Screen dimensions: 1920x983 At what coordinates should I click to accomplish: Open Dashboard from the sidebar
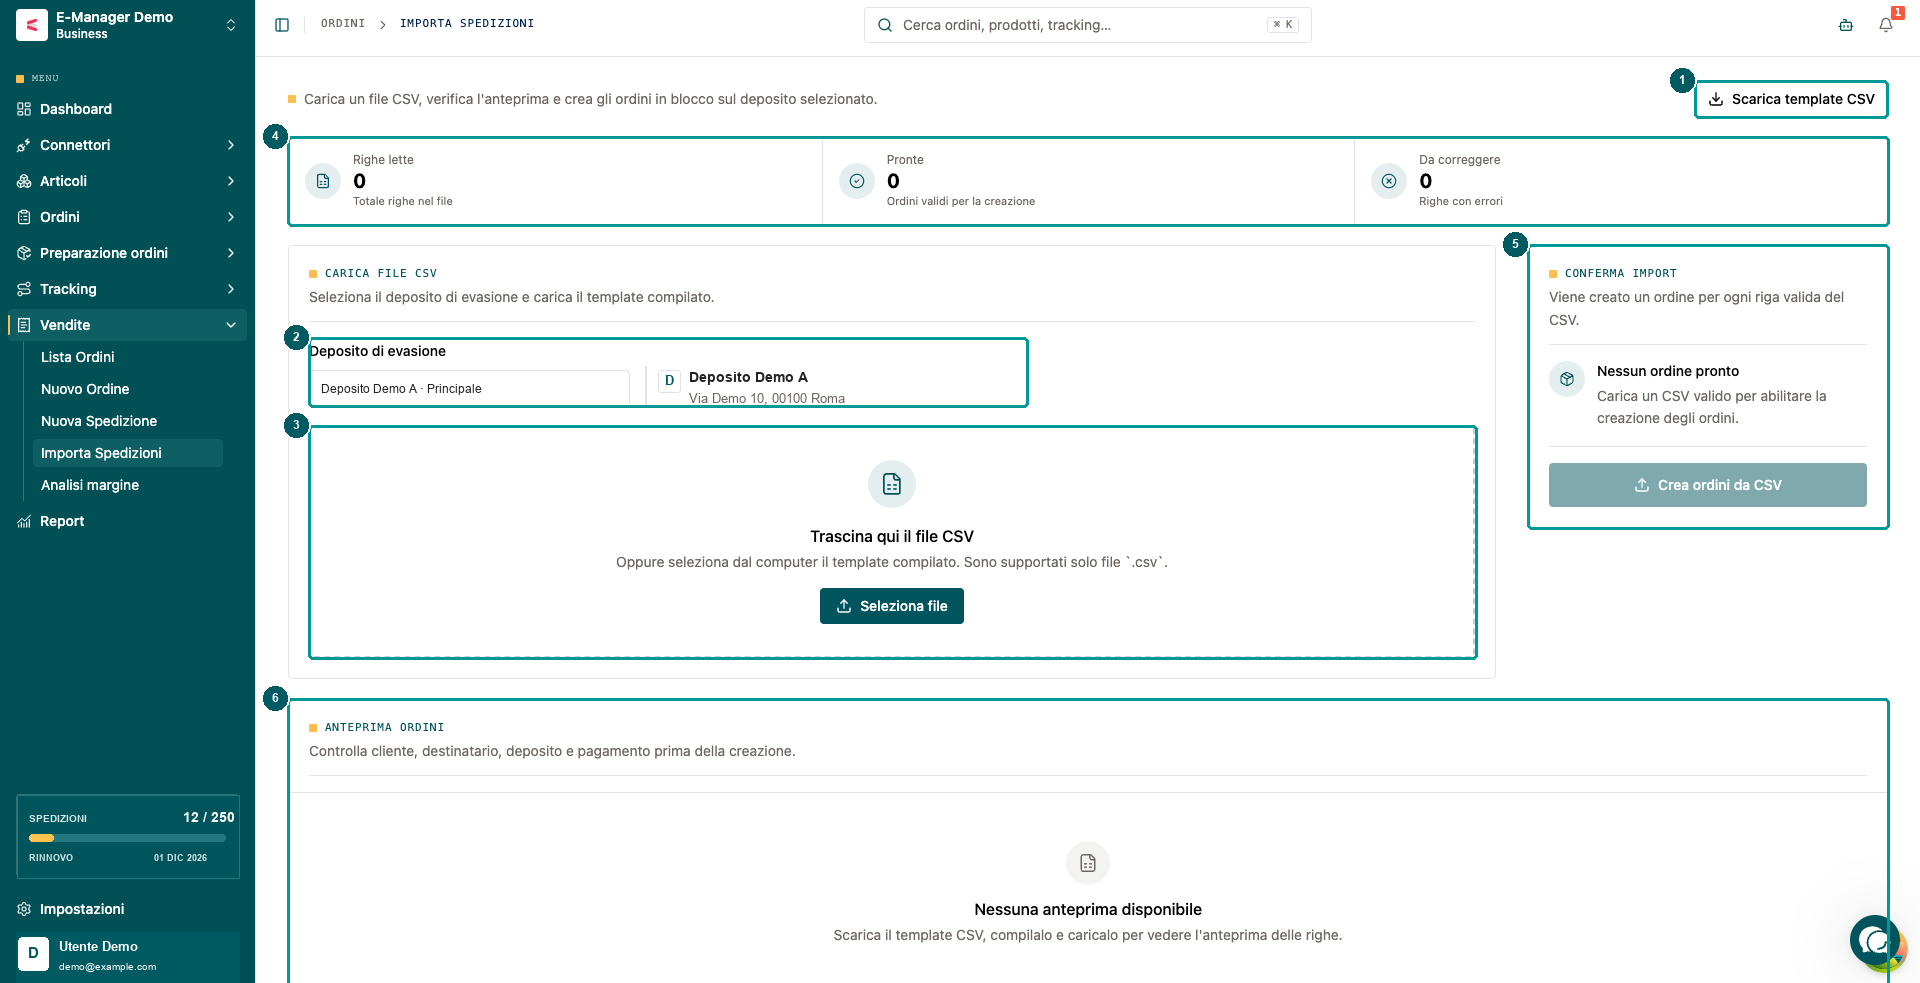127,109
